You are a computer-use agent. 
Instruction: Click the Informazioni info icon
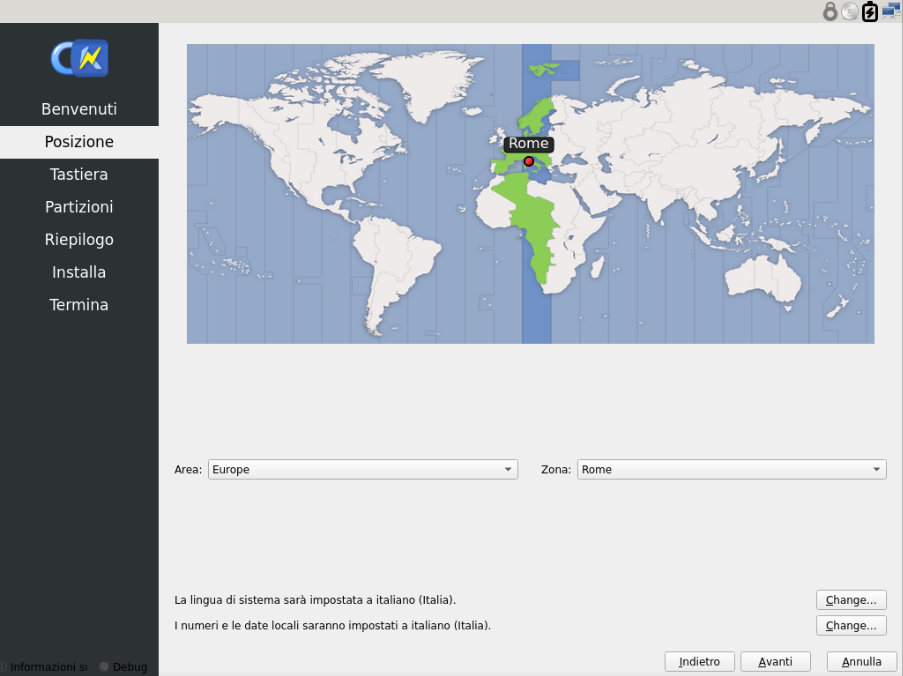pos(4,667)
